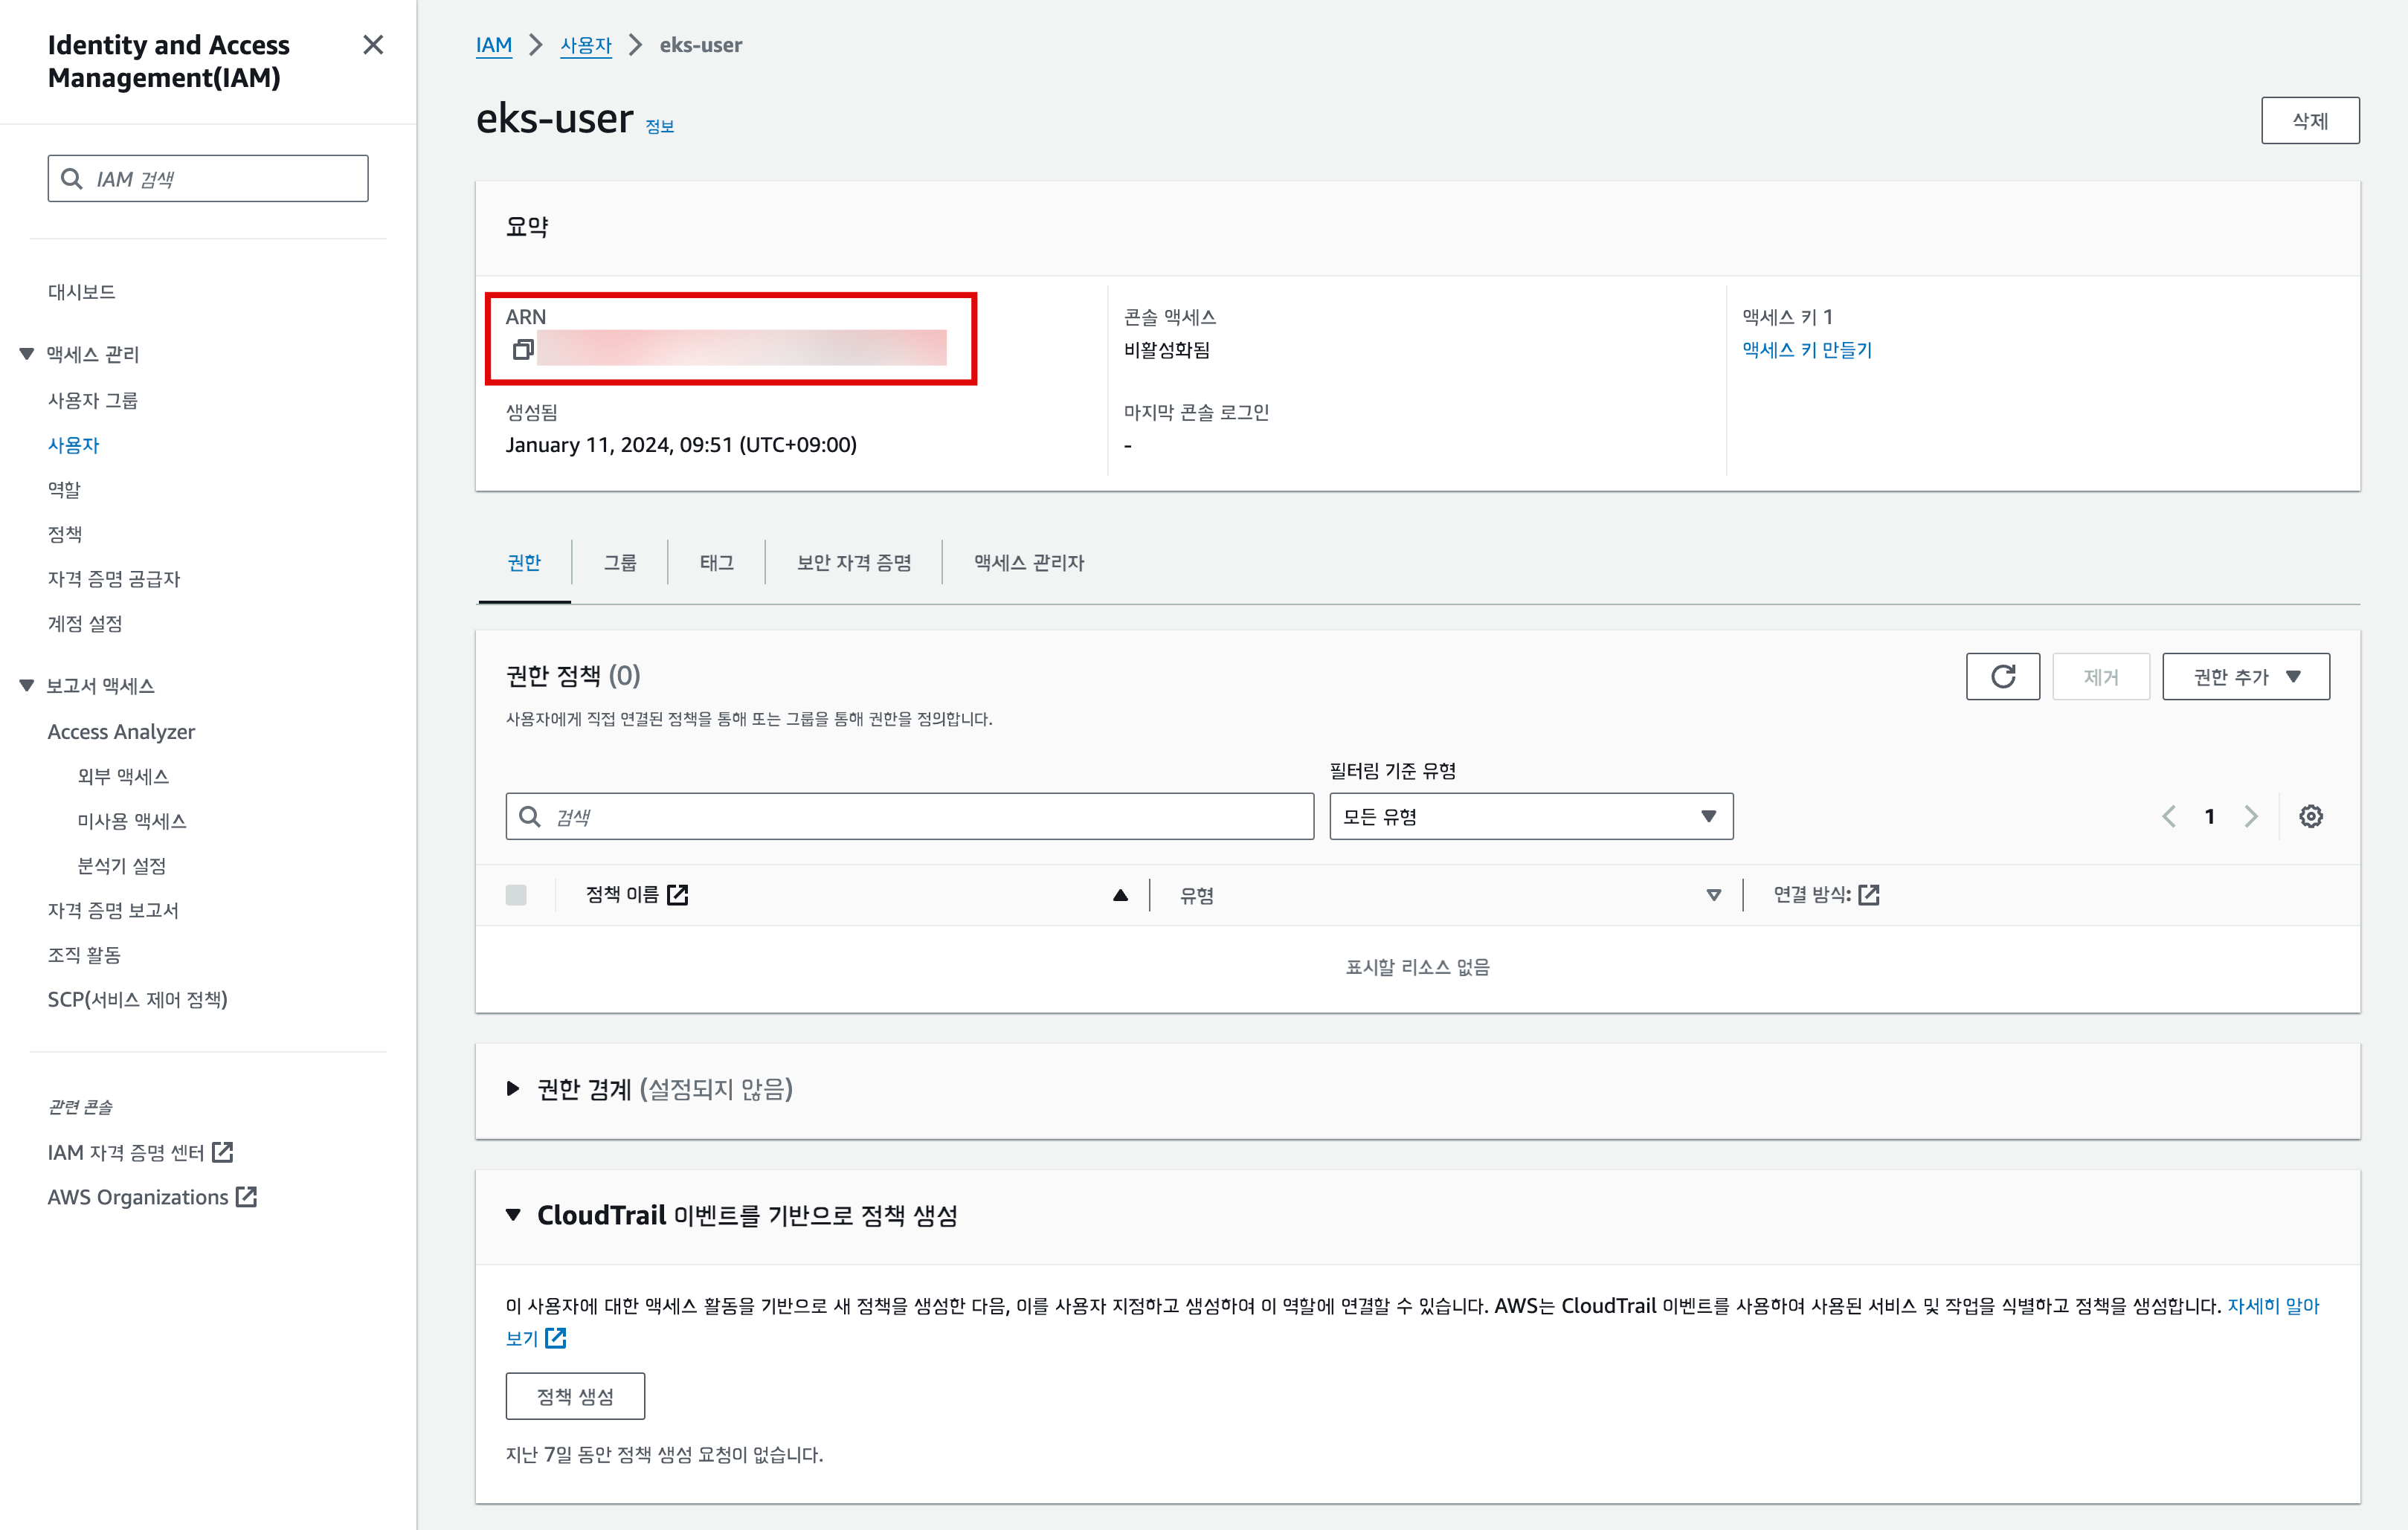The width and height of the screenshot is (2408, 1530).
Task: Switch to the 그룹 tab
Action: tap(619, 563)
